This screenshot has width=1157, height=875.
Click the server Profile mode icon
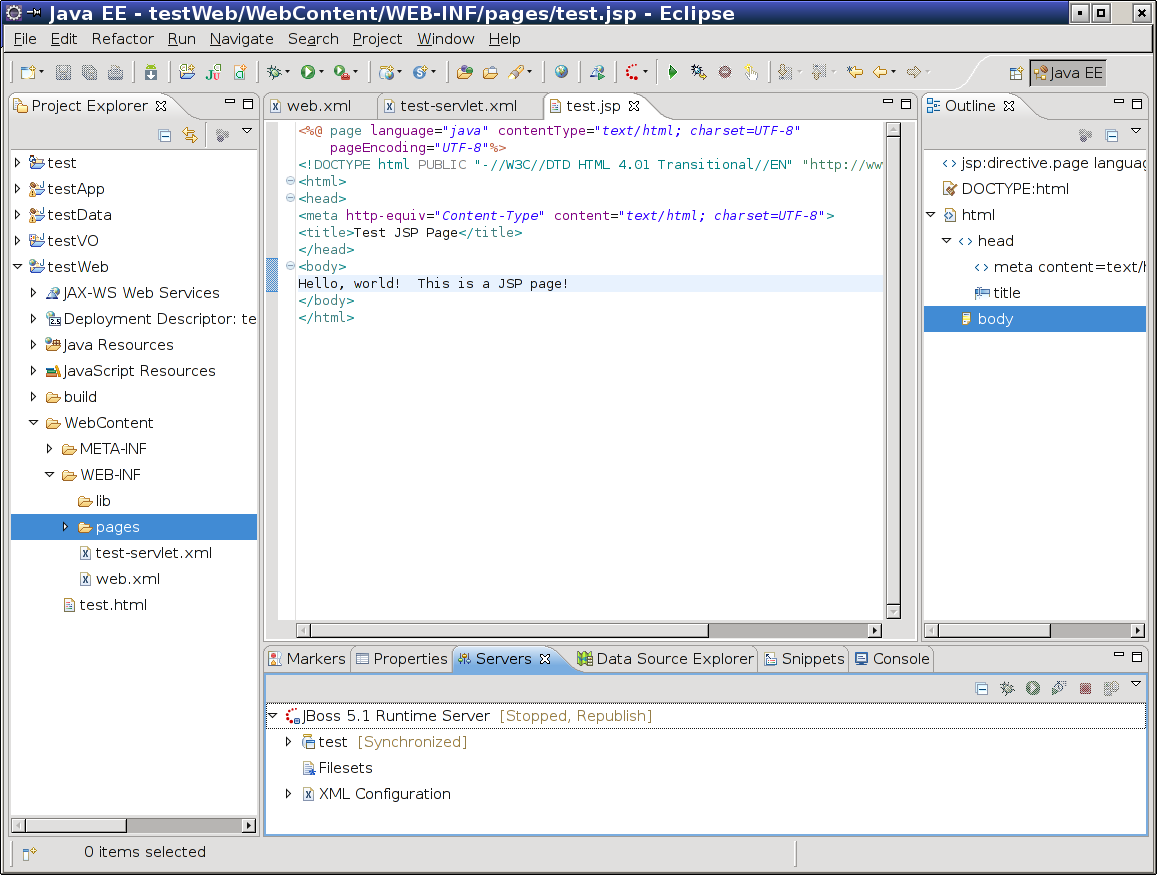coord(1059,688)
